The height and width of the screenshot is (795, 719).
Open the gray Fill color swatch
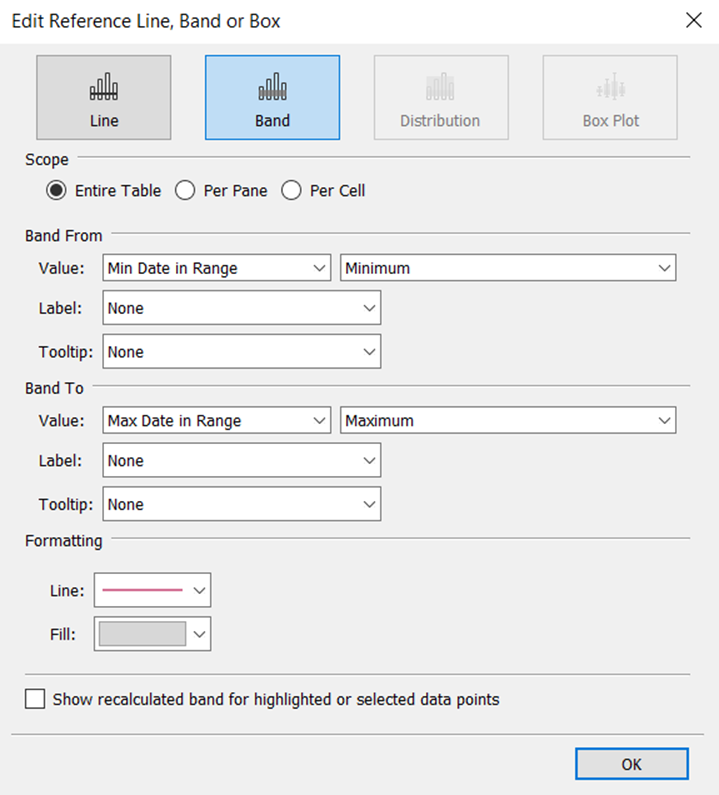pos(153,634)
